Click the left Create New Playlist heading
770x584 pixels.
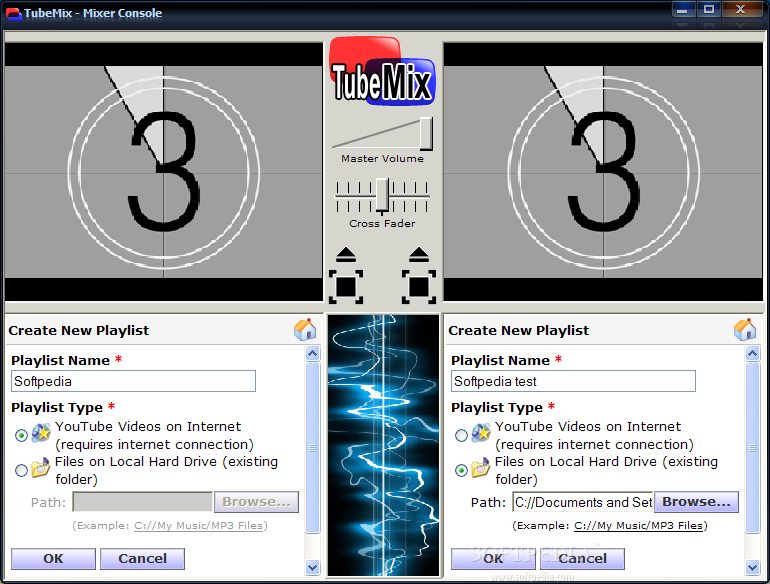tap(79, 331)
